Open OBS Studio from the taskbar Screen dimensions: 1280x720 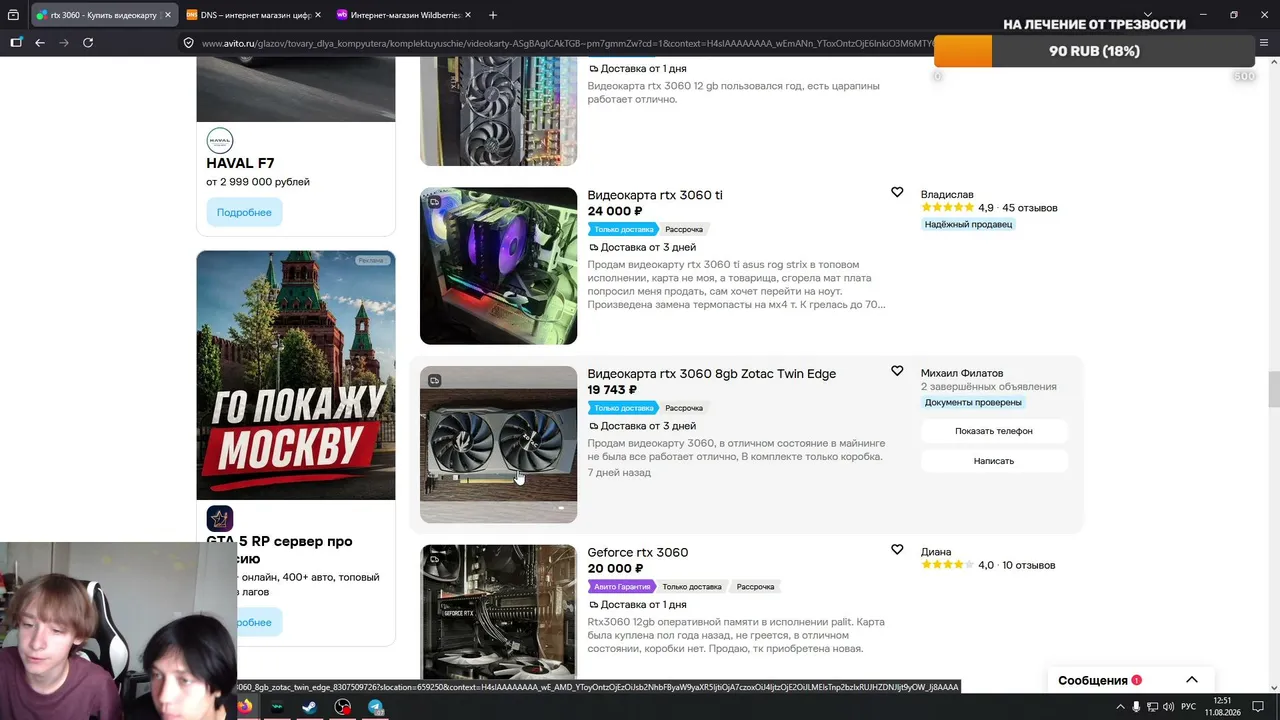click(x=342, y=707)
